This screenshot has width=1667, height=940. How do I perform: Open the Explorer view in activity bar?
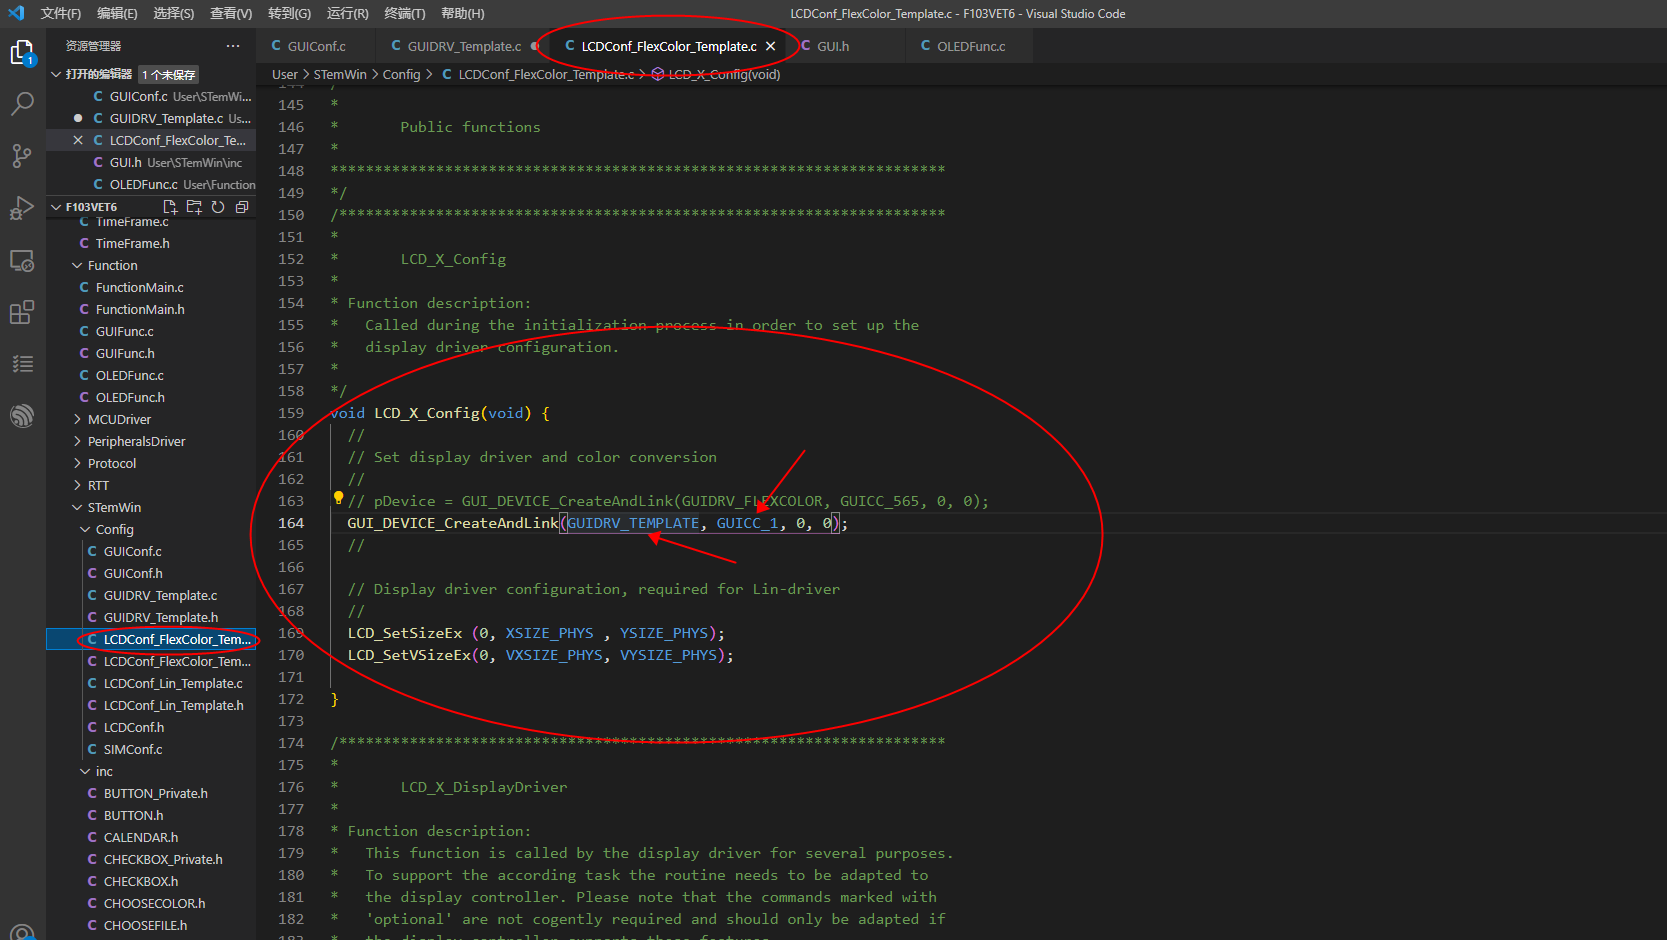(x=22, y=53)
